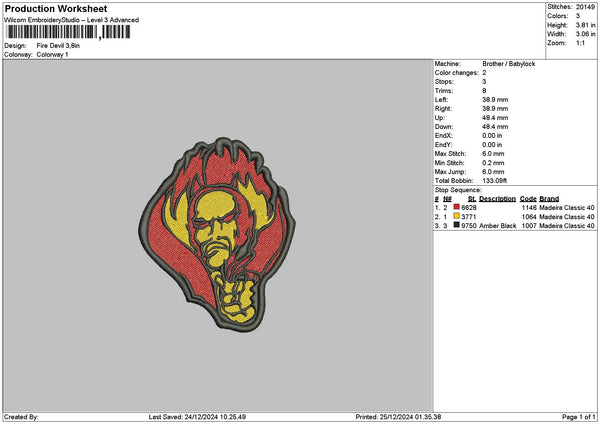Click the 'St.' column header

click(471, 199)
